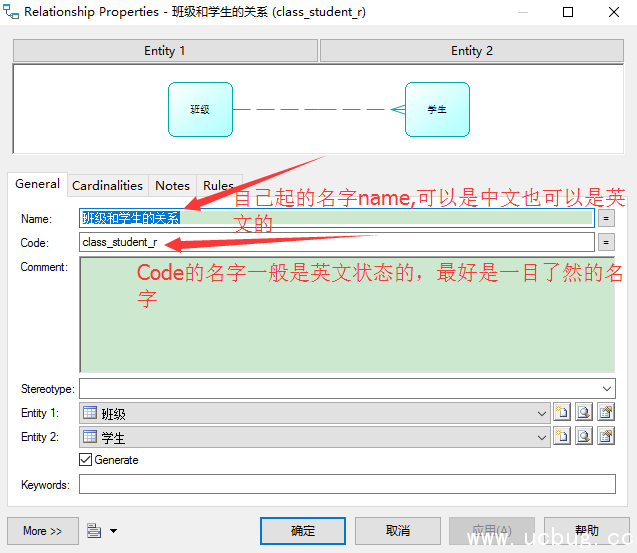Expand the Stereotype dropdown
This screenshot has width=637, height=553.
tap(607, 389)
